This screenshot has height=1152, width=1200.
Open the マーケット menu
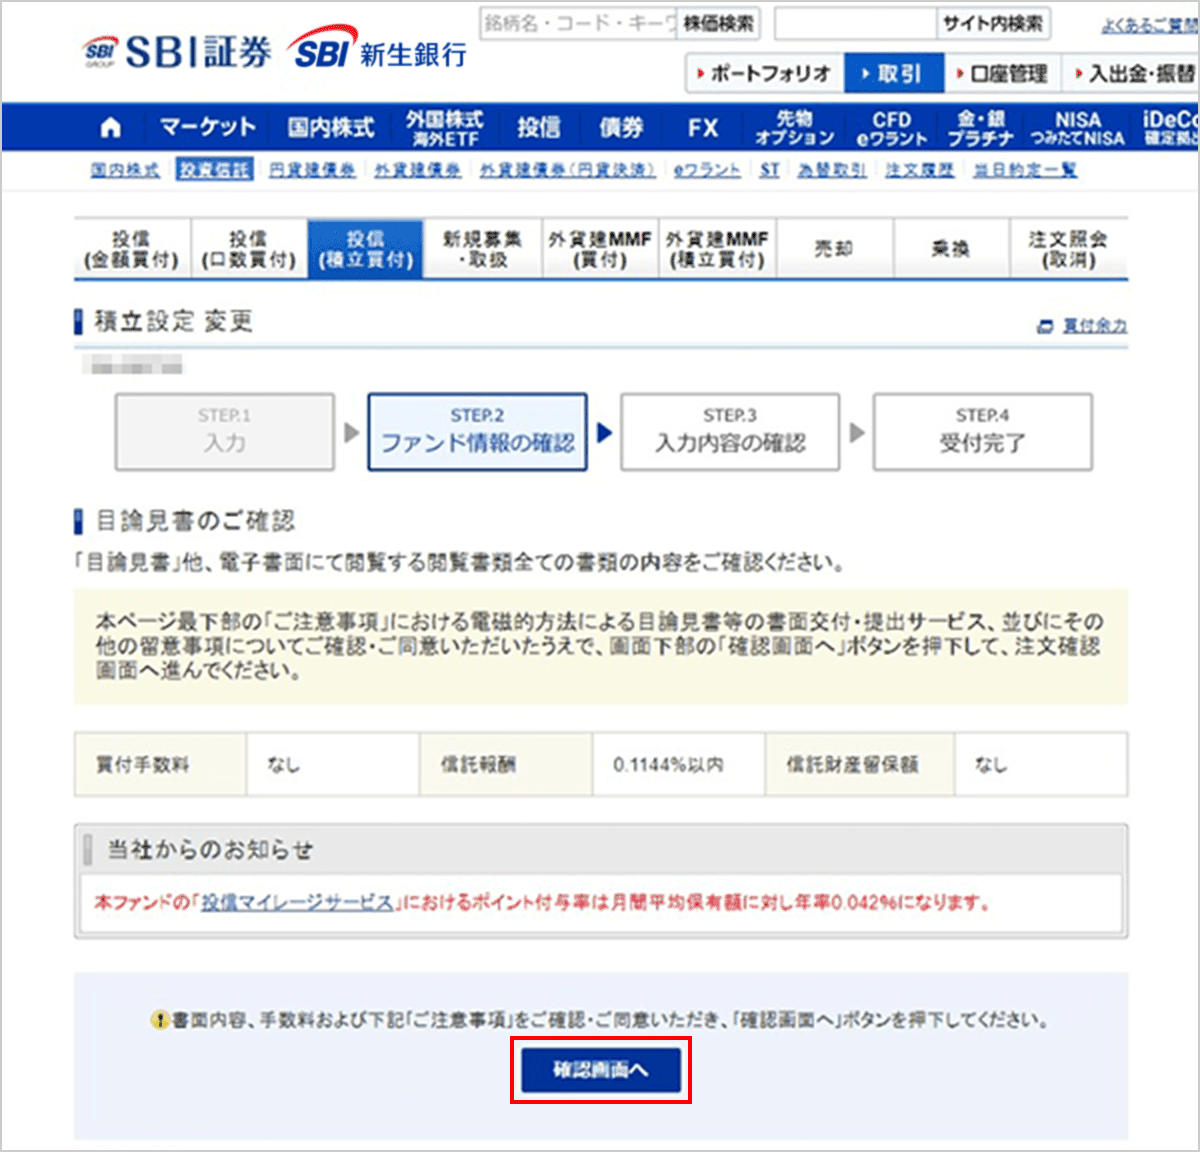pos(207,128)
